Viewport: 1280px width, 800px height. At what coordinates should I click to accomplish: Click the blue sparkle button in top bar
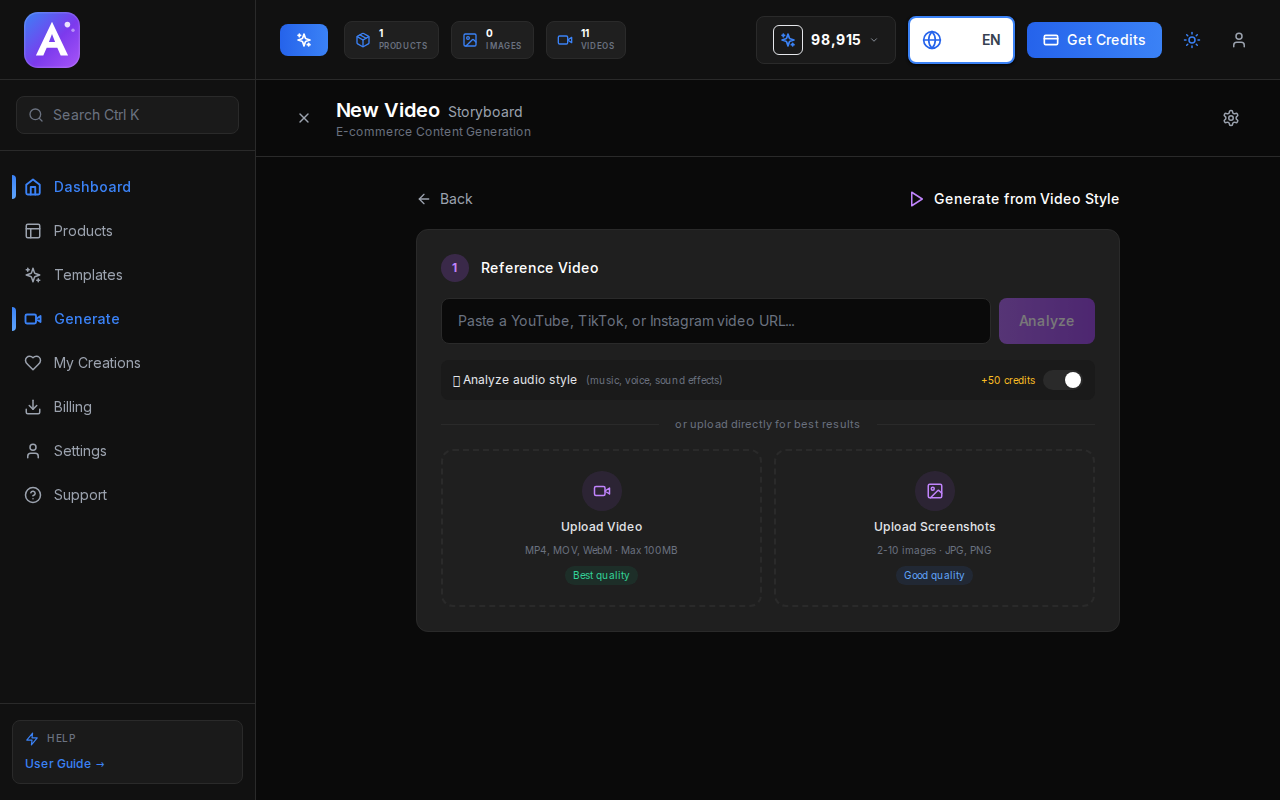(304, 40)
